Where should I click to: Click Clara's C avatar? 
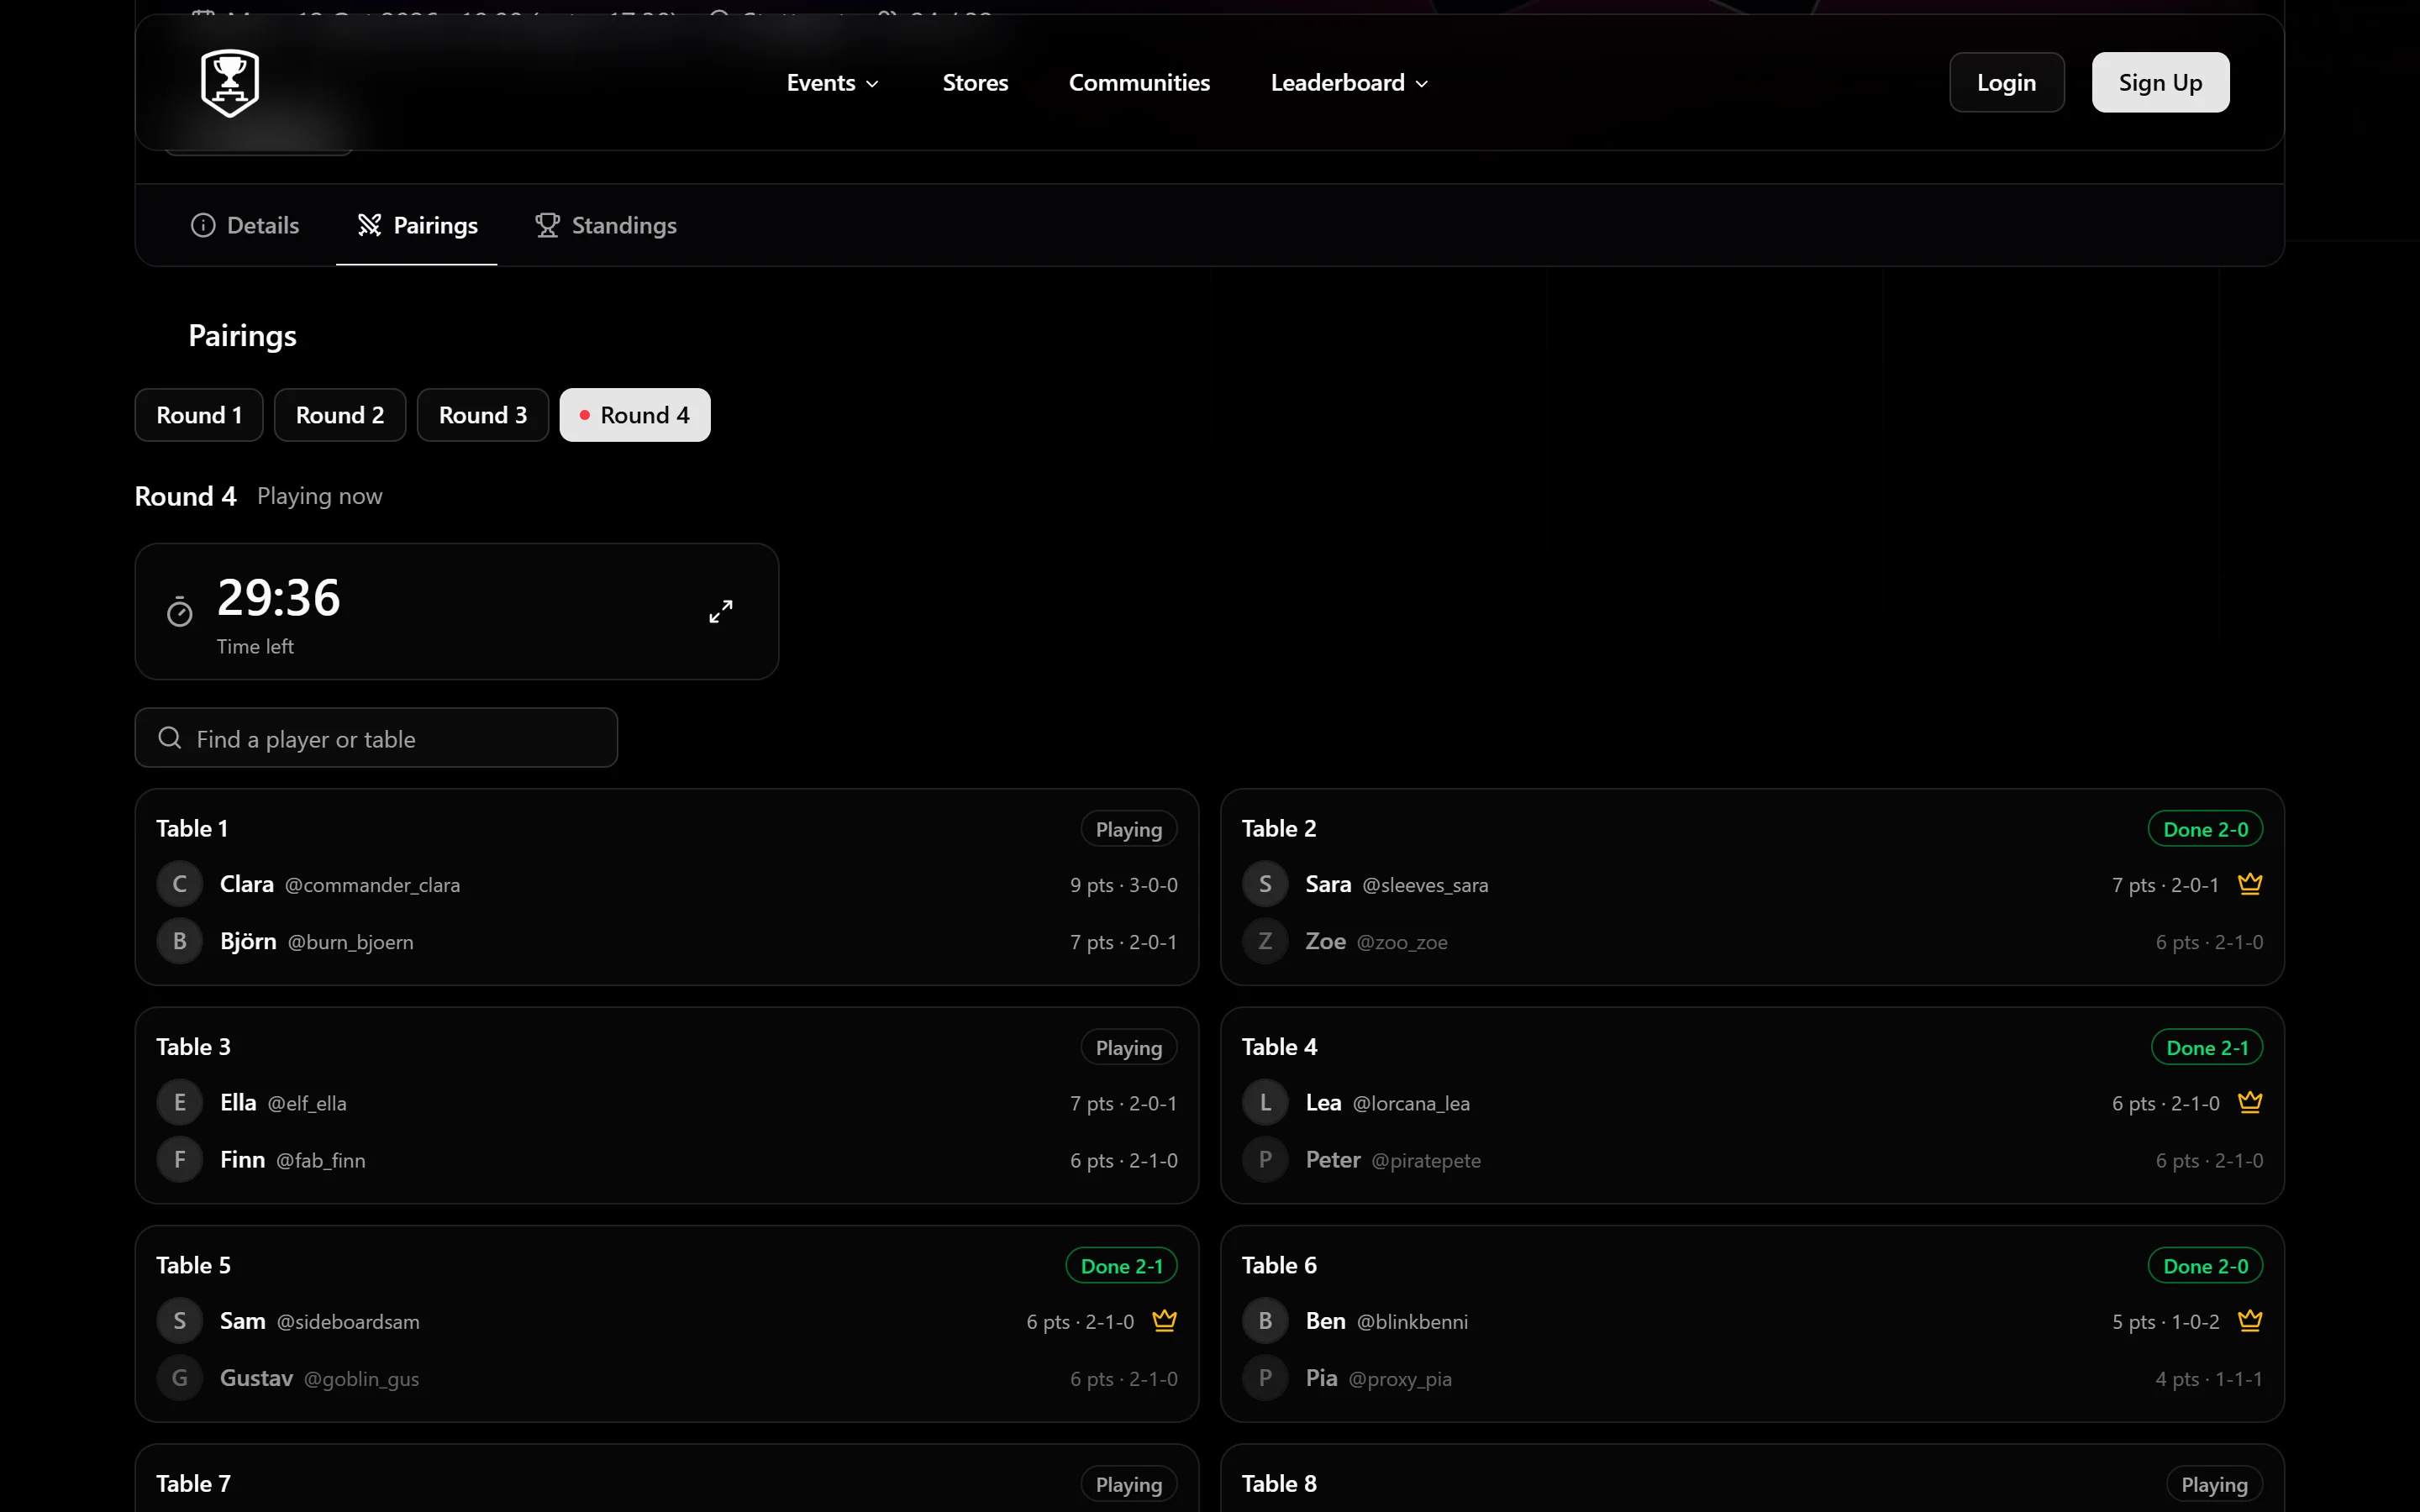pyautogui.click(x=180, y=884)
